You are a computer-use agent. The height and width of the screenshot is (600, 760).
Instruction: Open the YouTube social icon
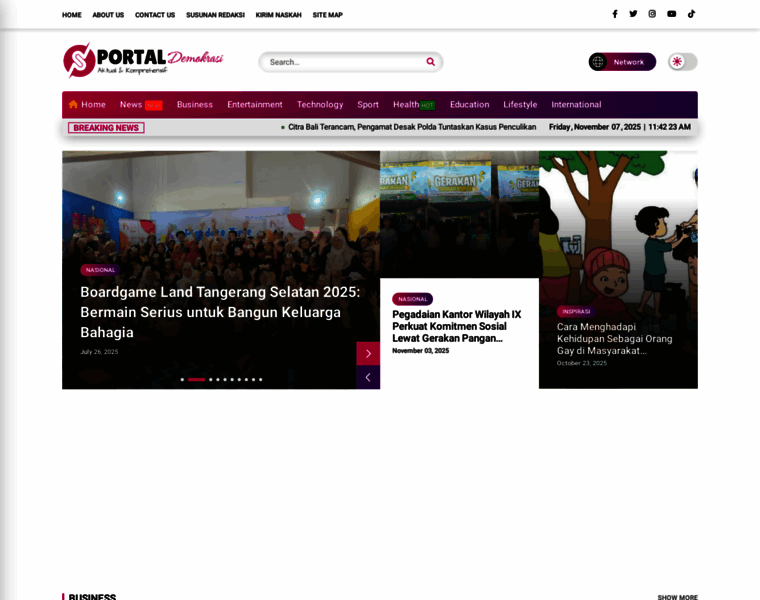(671, 14)
